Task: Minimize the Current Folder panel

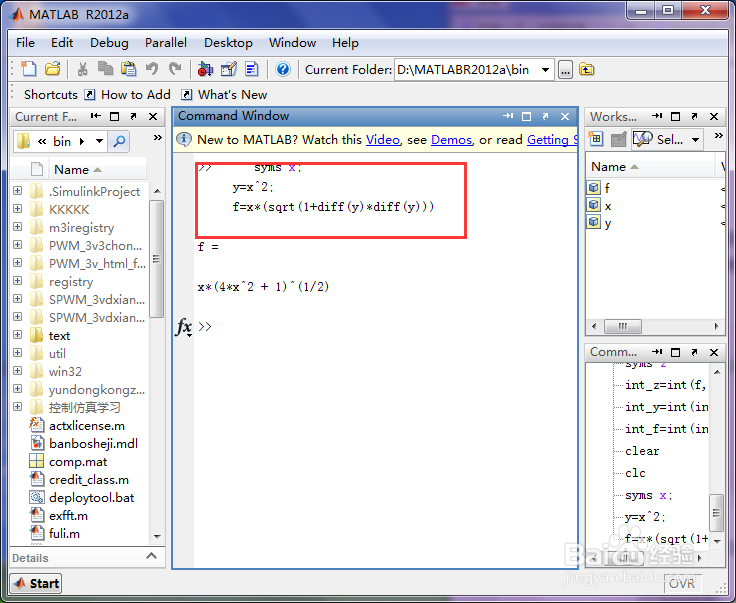Action: coord(96,116)
